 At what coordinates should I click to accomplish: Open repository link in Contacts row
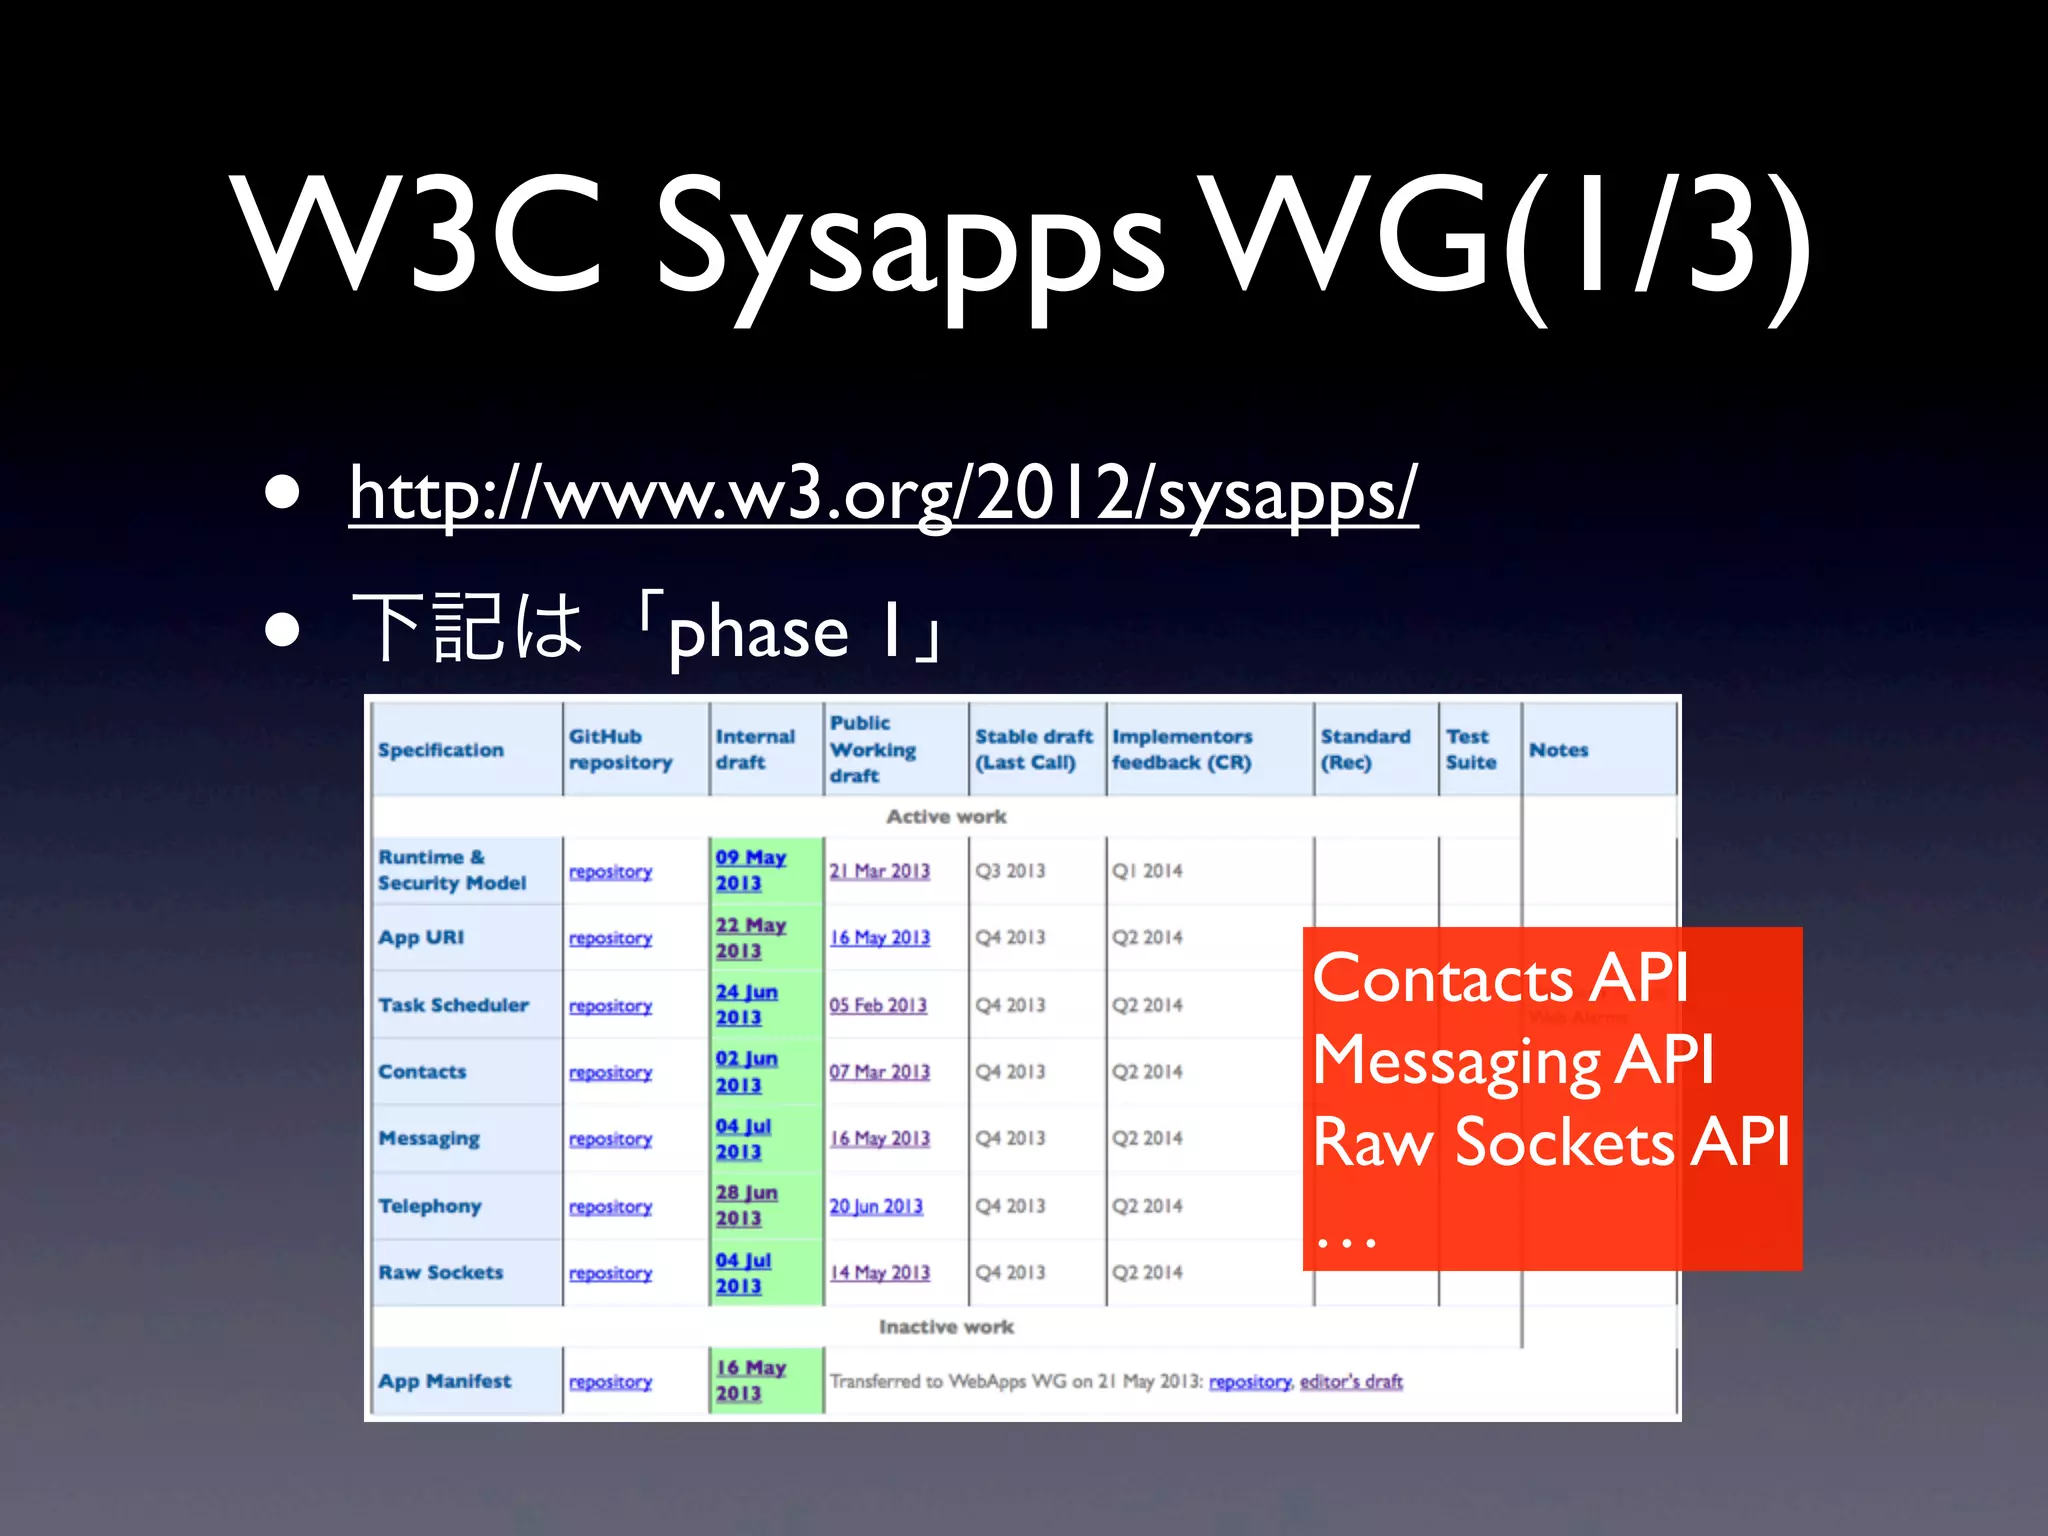point(610,1072)
